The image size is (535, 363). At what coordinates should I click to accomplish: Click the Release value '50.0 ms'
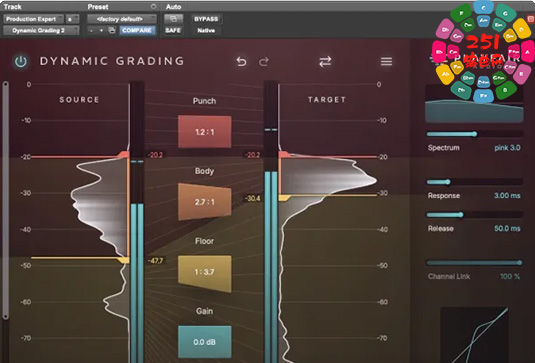coord(507,228)
